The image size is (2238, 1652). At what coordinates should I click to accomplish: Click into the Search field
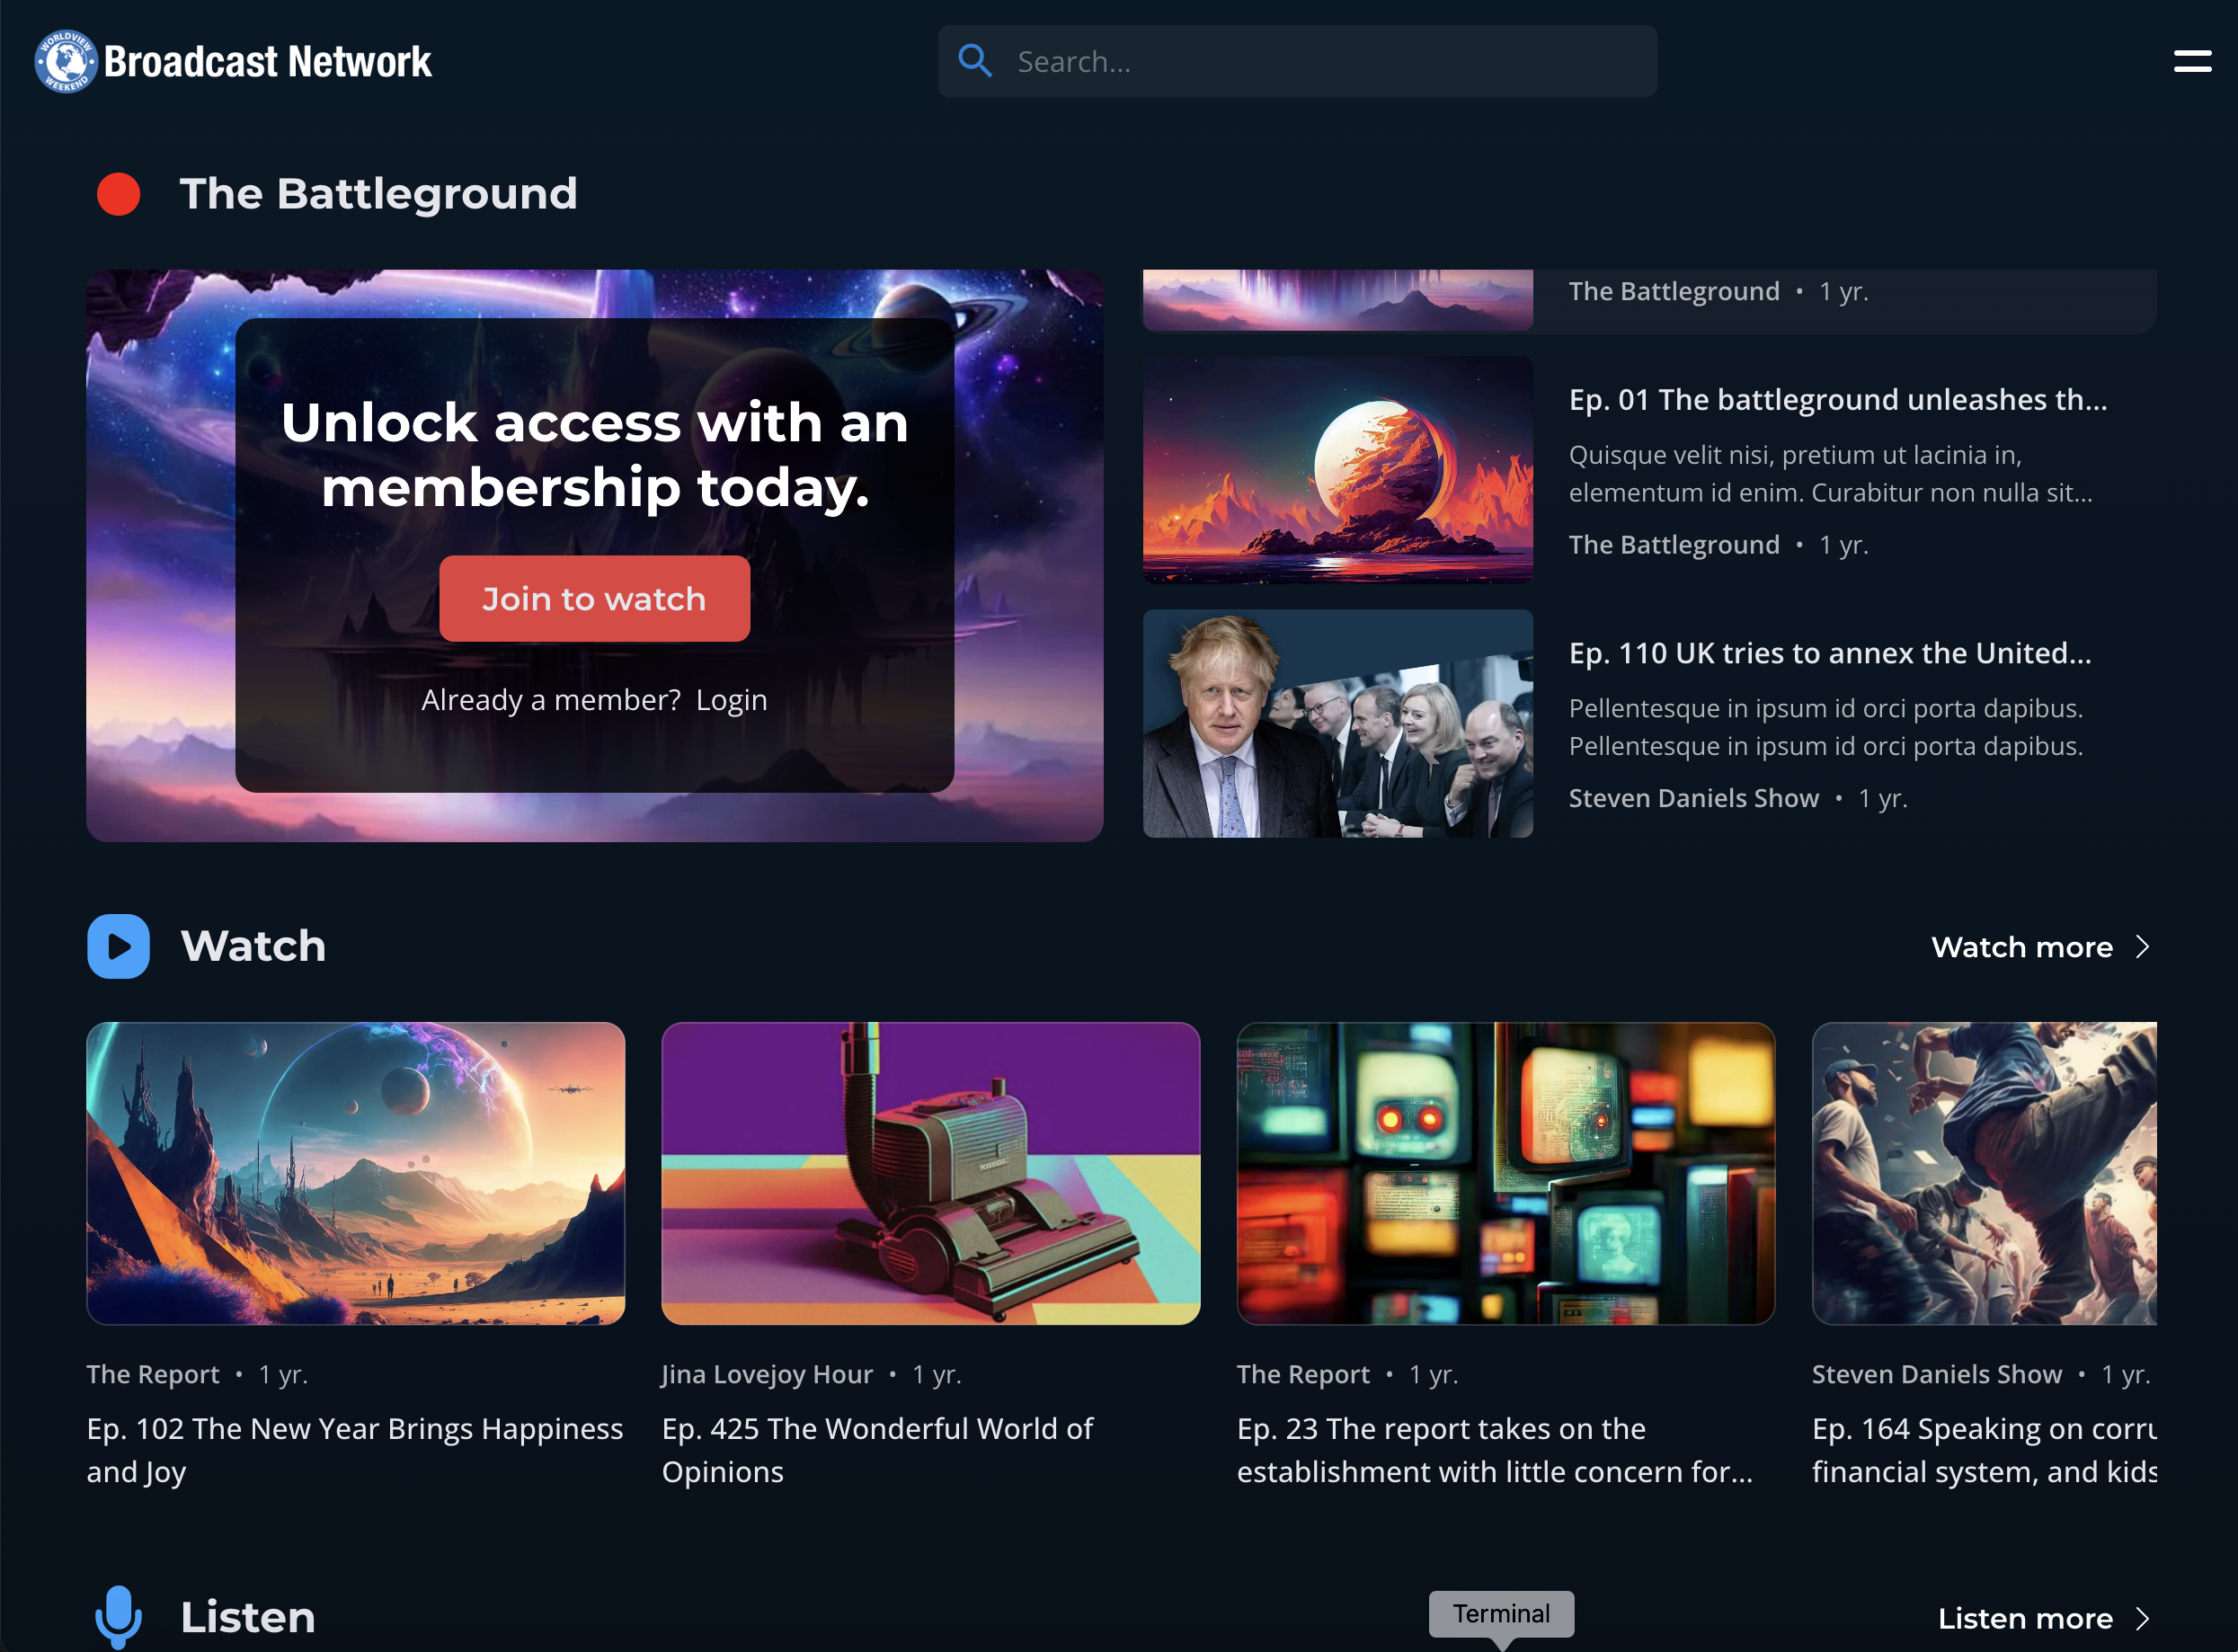pos(1297,61)
